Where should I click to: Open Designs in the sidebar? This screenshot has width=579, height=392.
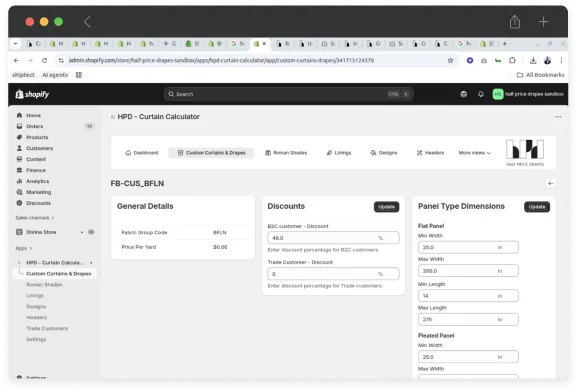pyautogui.click(x=36, y=306)
